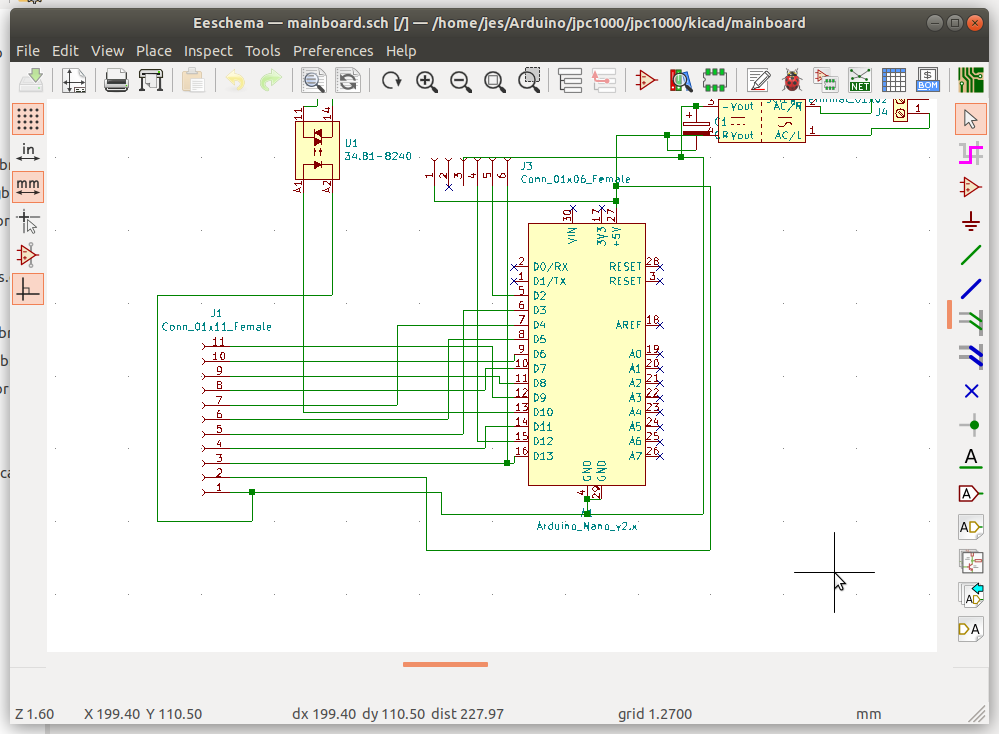Toggle the full-window crosshair cursor option

pyautogui.click(x=28, y=221)
